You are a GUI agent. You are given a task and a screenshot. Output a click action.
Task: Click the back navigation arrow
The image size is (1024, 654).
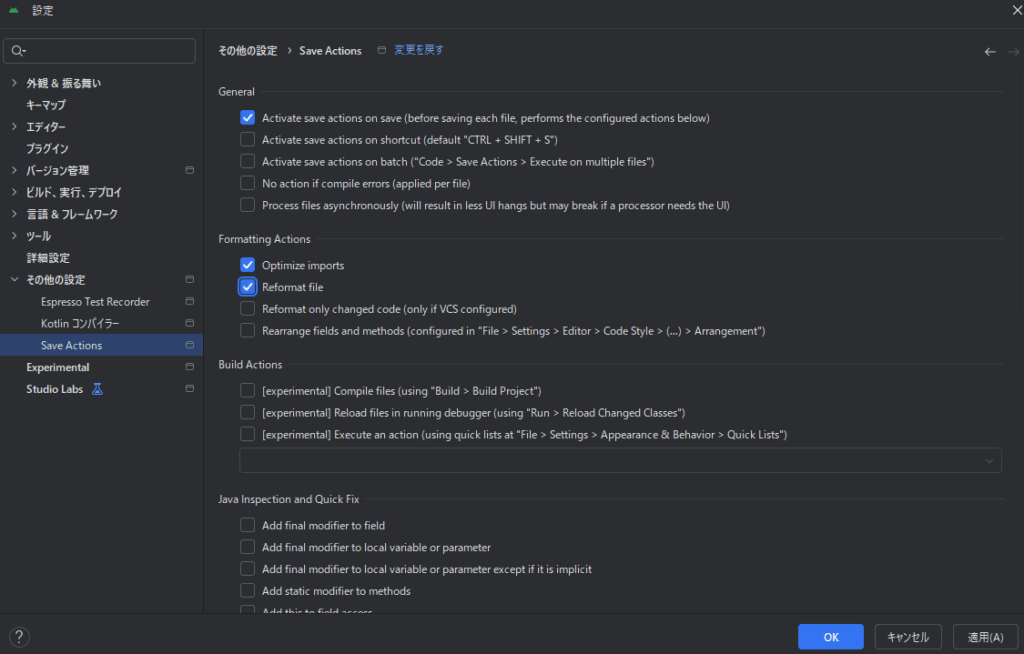pyautogui.click(x=990, y=51)
